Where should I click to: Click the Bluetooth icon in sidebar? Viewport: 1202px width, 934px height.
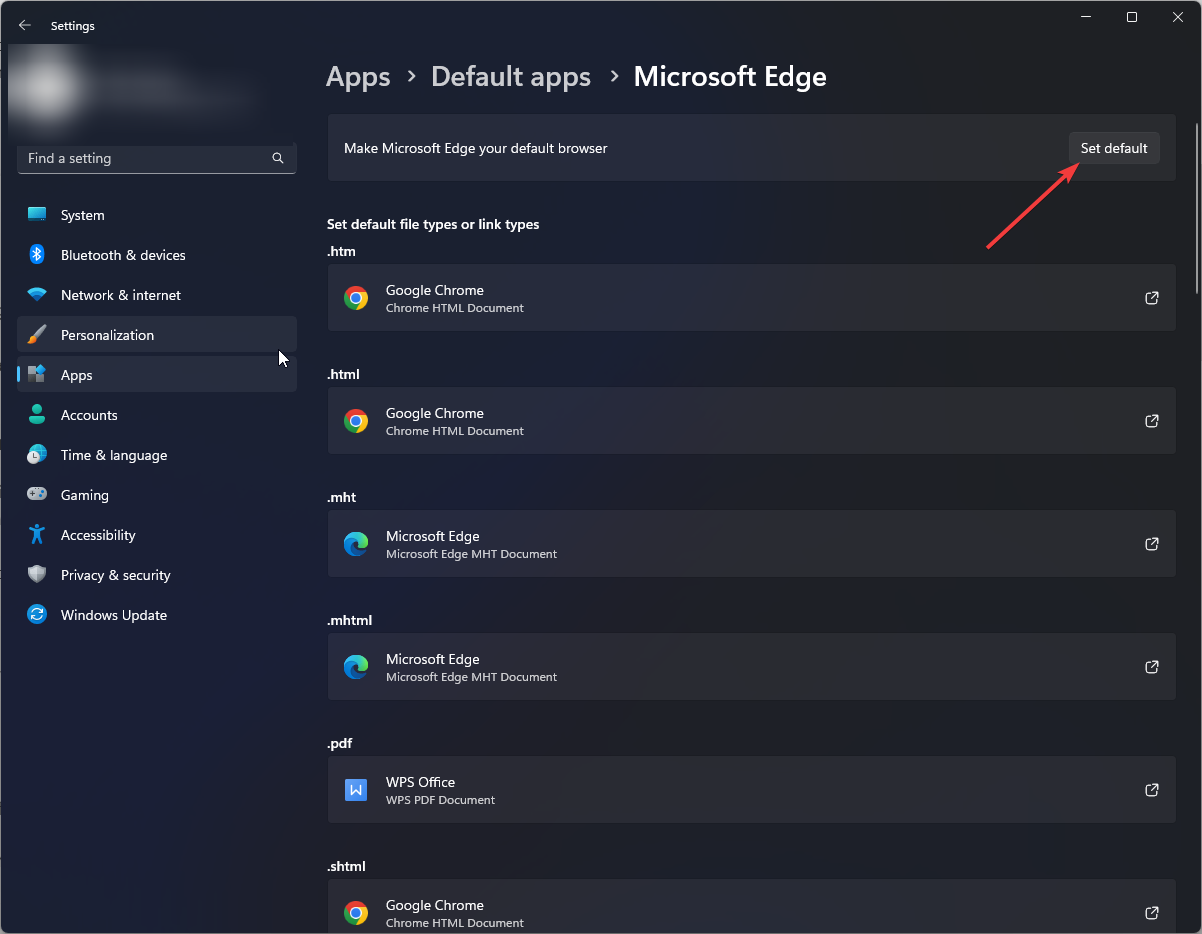click(x=37, y=255)
